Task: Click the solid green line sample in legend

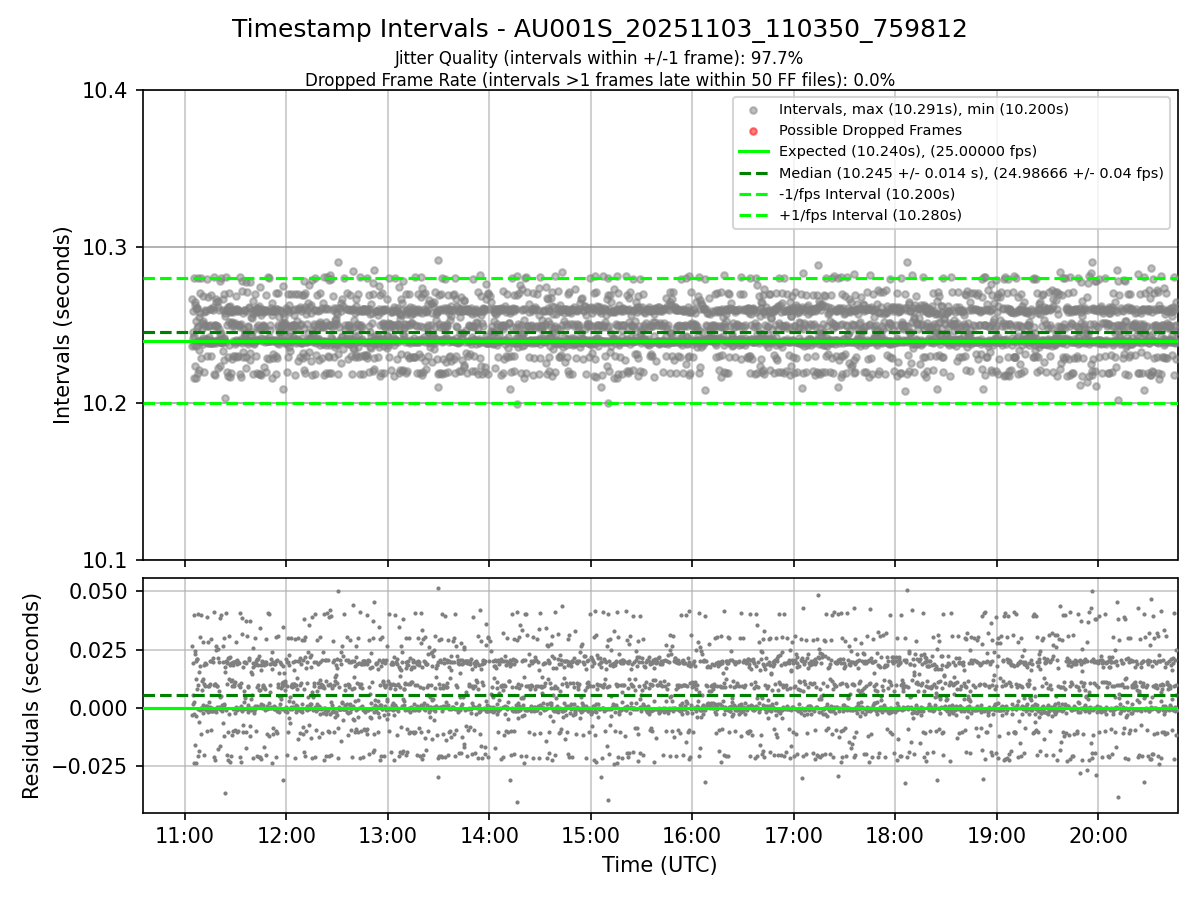Action: 754,152
